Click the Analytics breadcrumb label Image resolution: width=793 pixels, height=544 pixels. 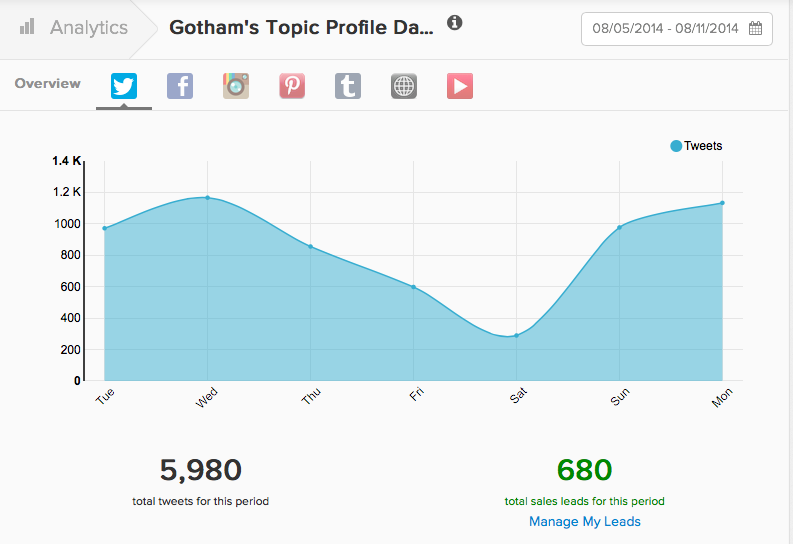[89, 27]
